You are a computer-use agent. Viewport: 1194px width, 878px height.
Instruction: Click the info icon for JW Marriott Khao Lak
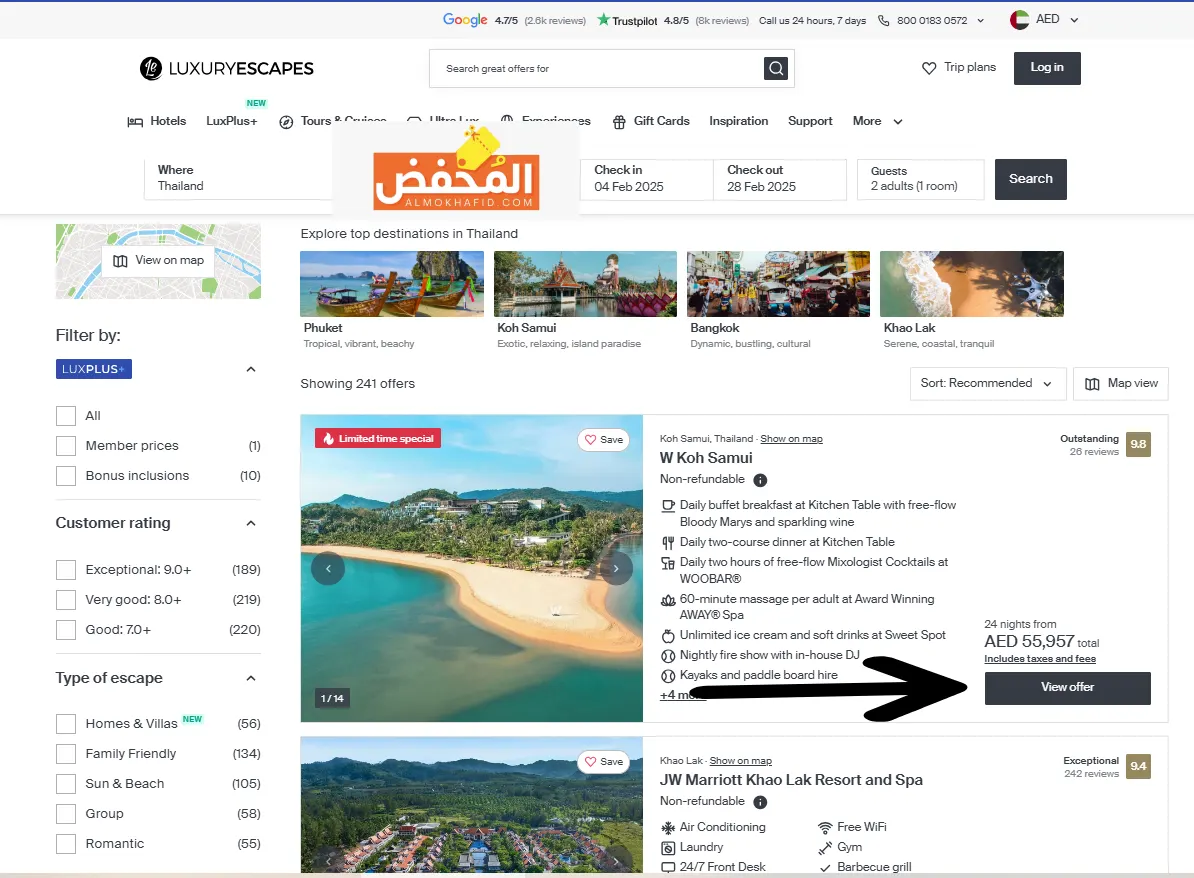click(760, 802)
